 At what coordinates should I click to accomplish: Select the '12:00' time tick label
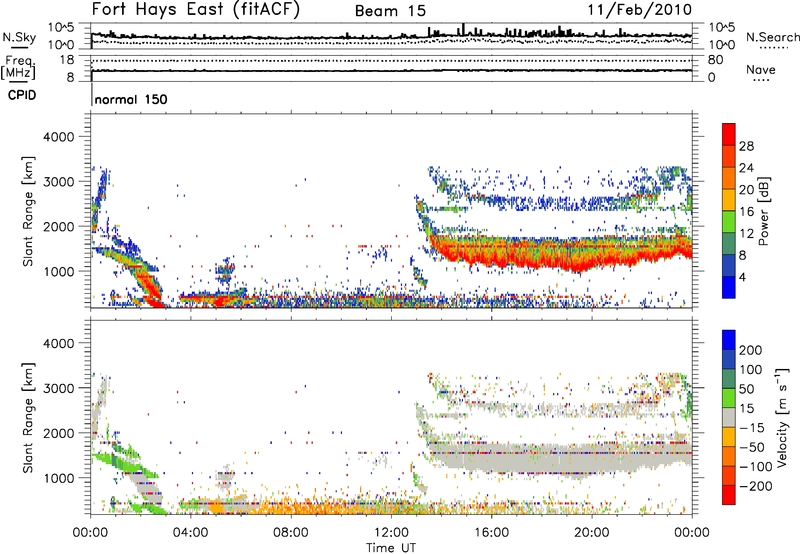[x=391, y=533]
